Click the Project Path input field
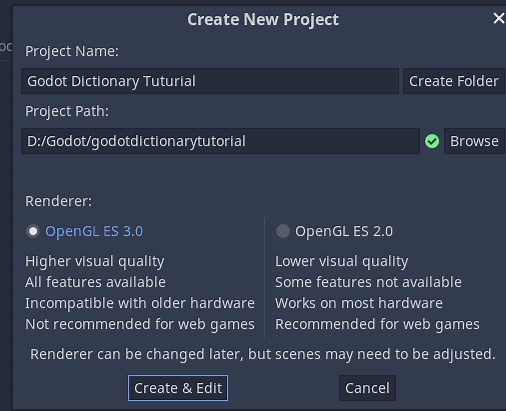 pos(220,141)
